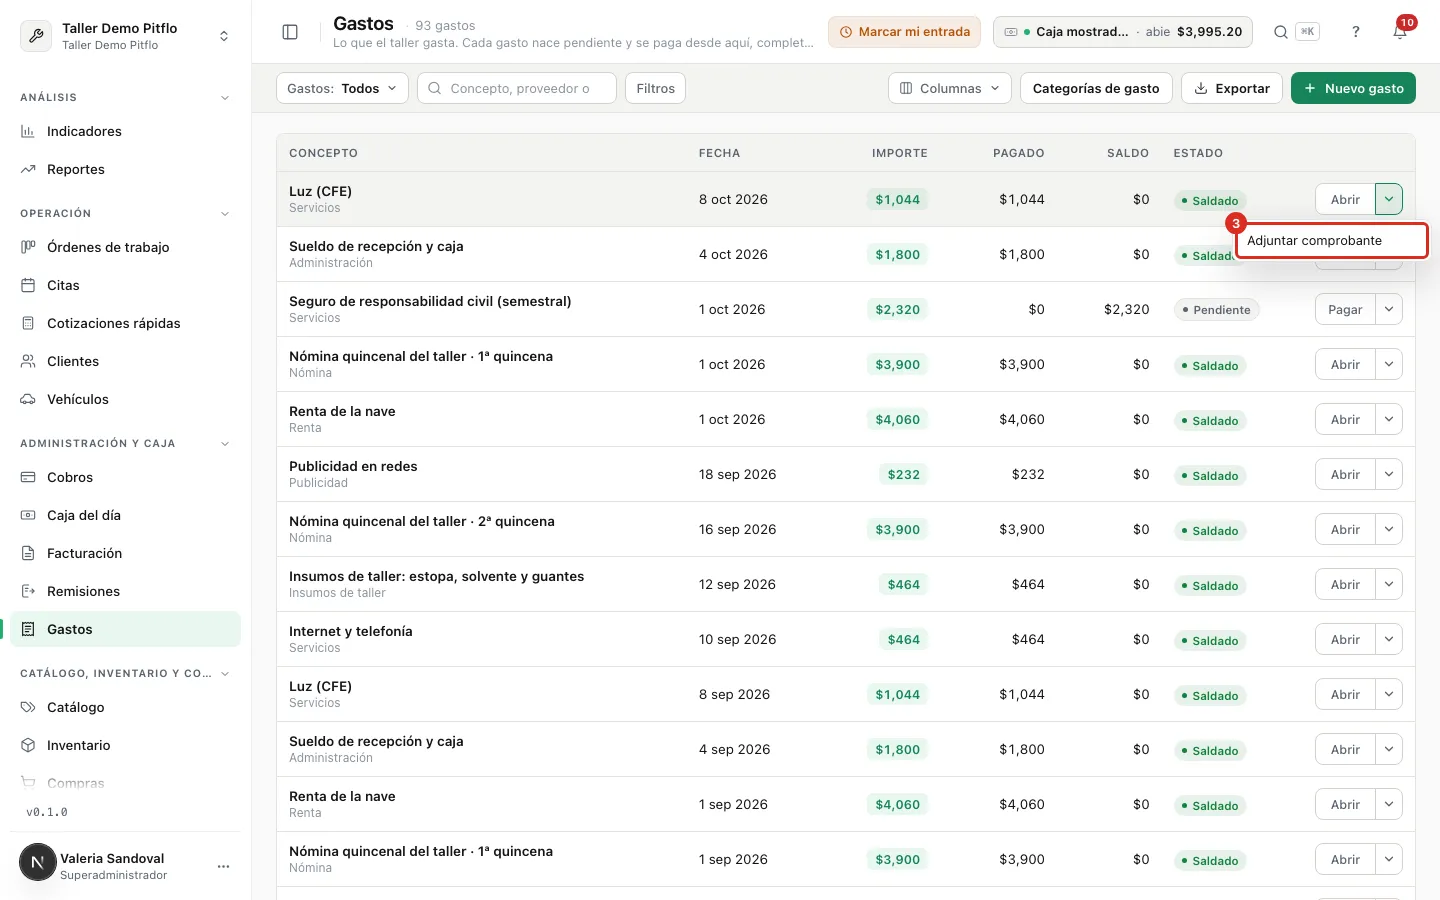Open the Gastos: Todos filter dropdown
This screenshot has width=1440, height=900.
(x=342, y=88)
